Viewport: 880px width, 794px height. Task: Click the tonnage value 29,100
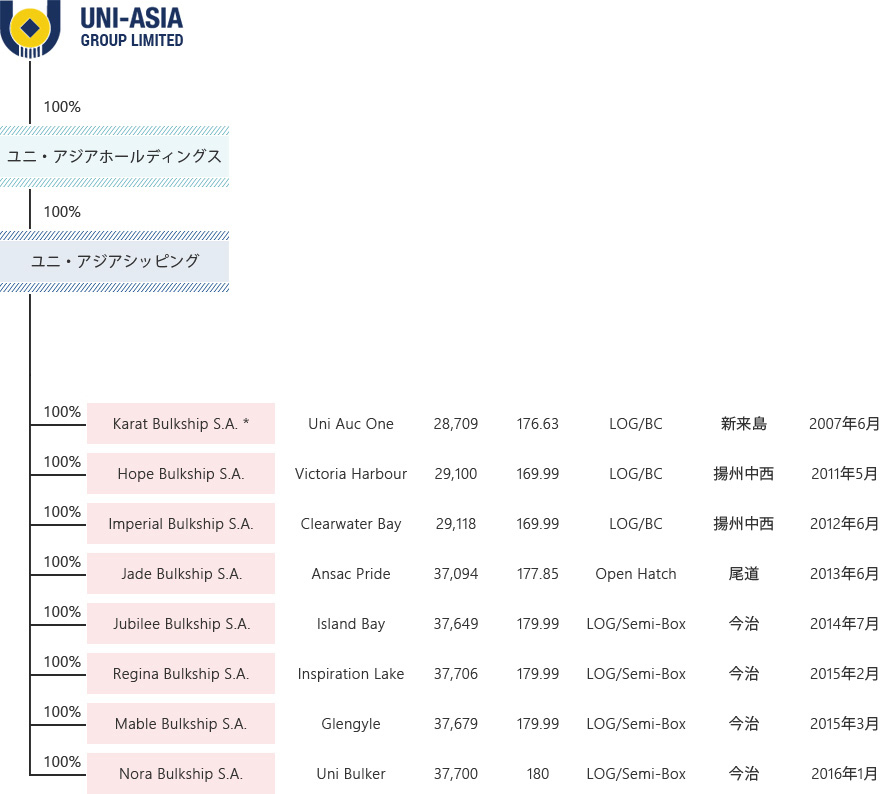456,474
